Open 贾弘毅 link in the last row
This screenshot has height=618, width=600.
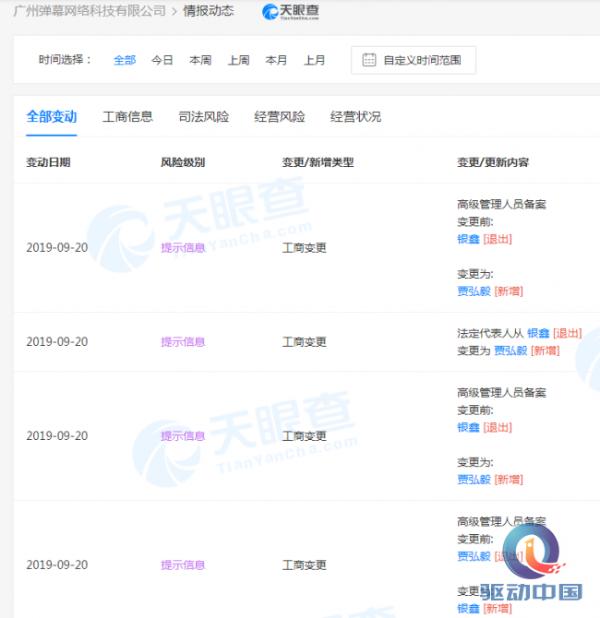tap(474, 556)
